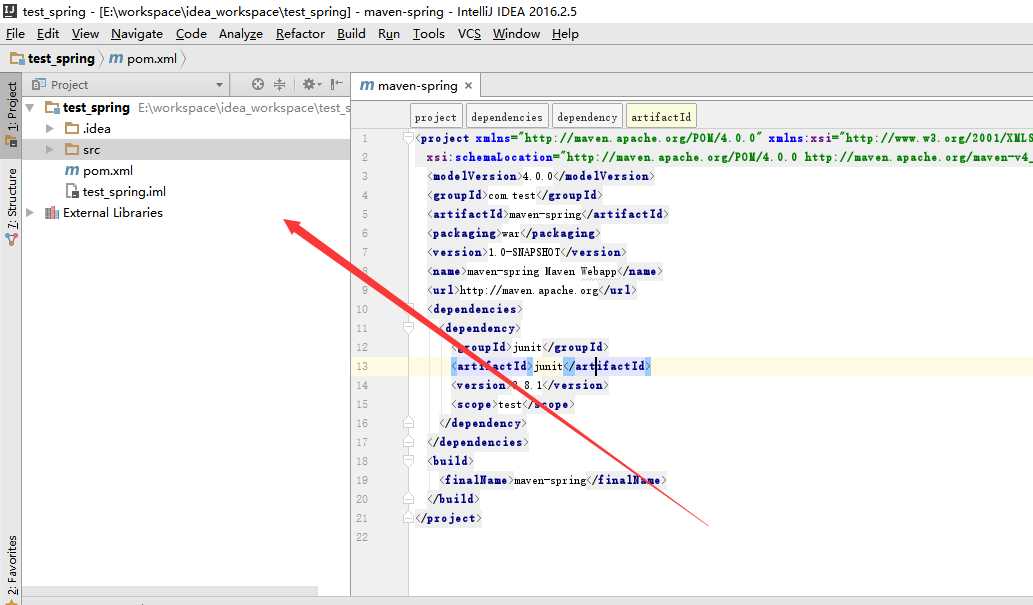Click the artifactId breadcrumb in the editor
This screenshot has width=1033, height=605.
[x=661, y=117]
